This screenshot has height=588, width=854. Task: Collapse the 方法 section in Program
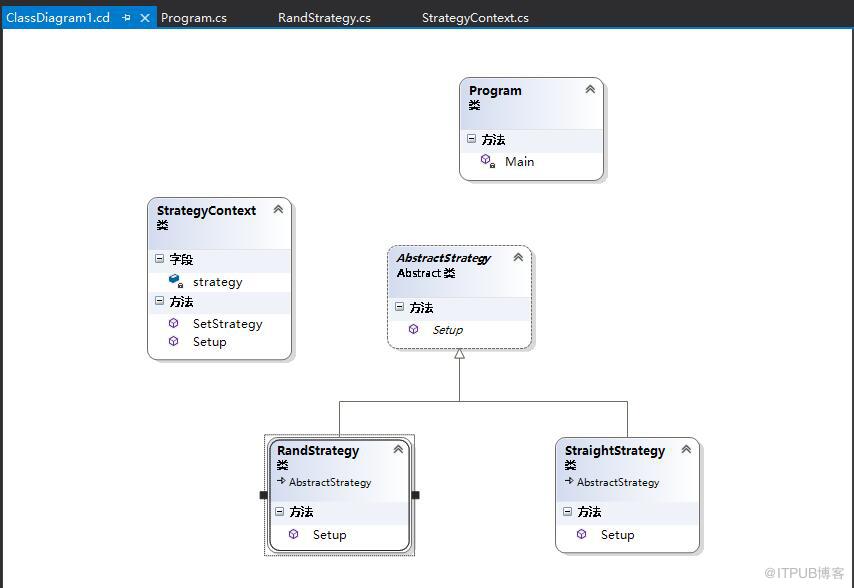472,139
